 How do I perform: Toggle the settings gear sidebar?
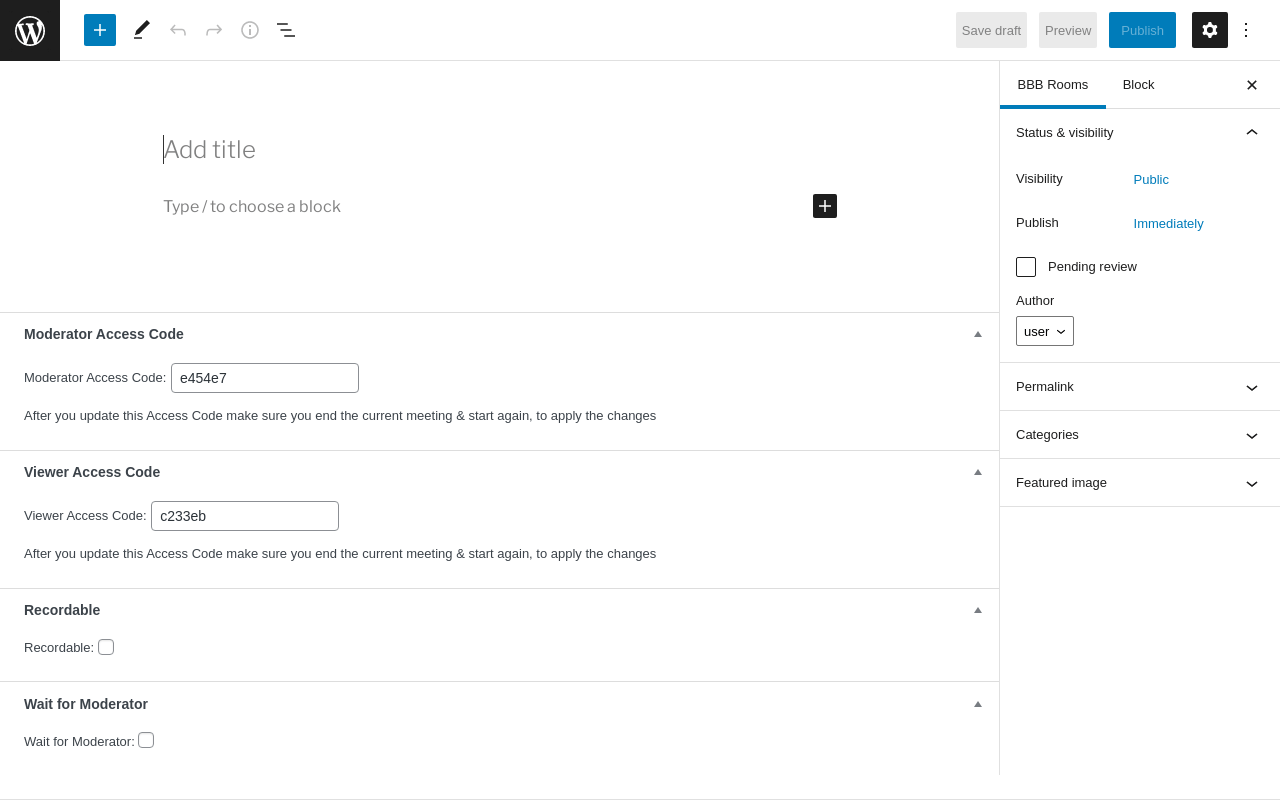pos(1210,30)
